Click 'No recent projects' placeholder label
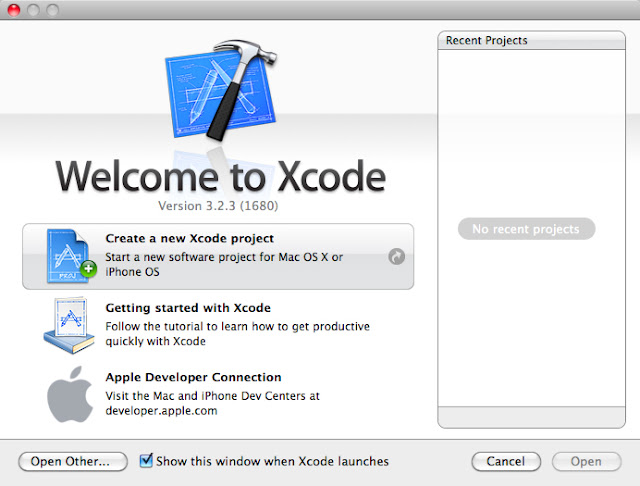Screen dimensions: 640x486 (526, 229)
